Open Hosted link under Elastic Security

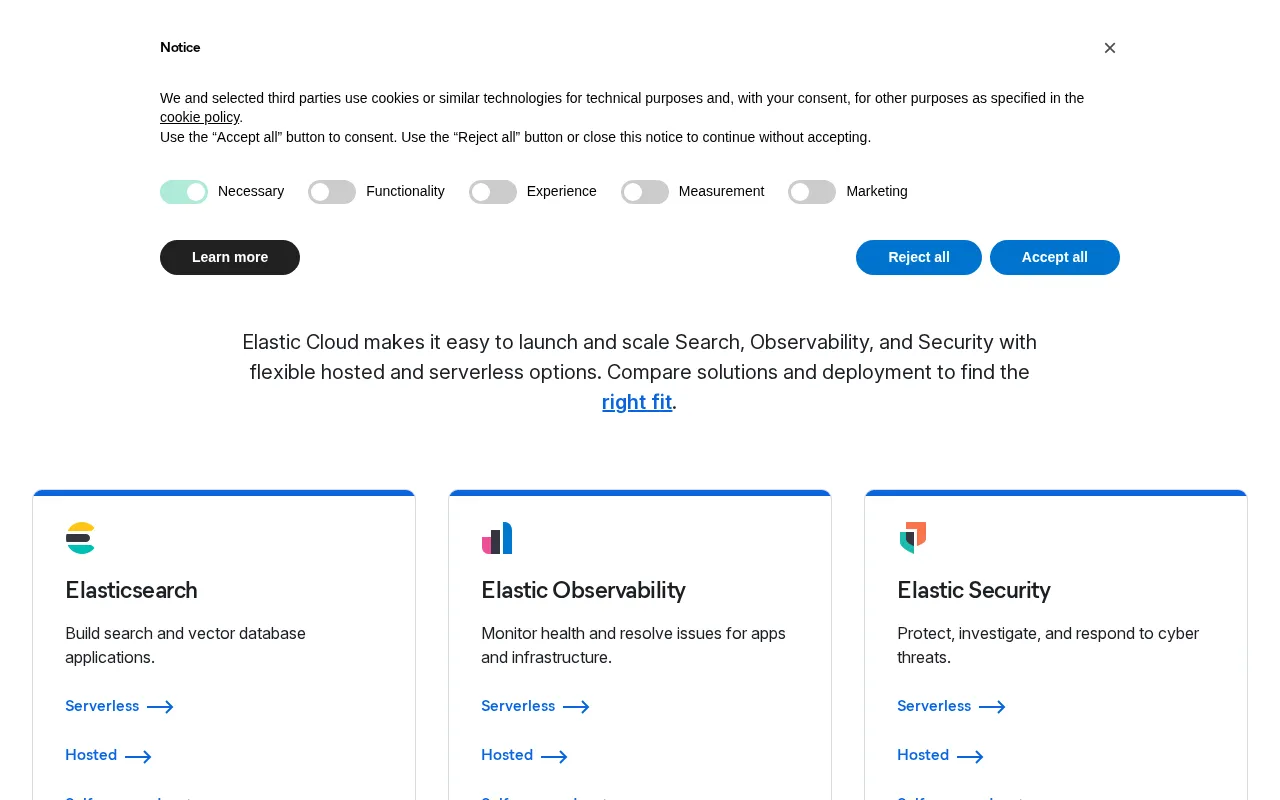point(940,755)
